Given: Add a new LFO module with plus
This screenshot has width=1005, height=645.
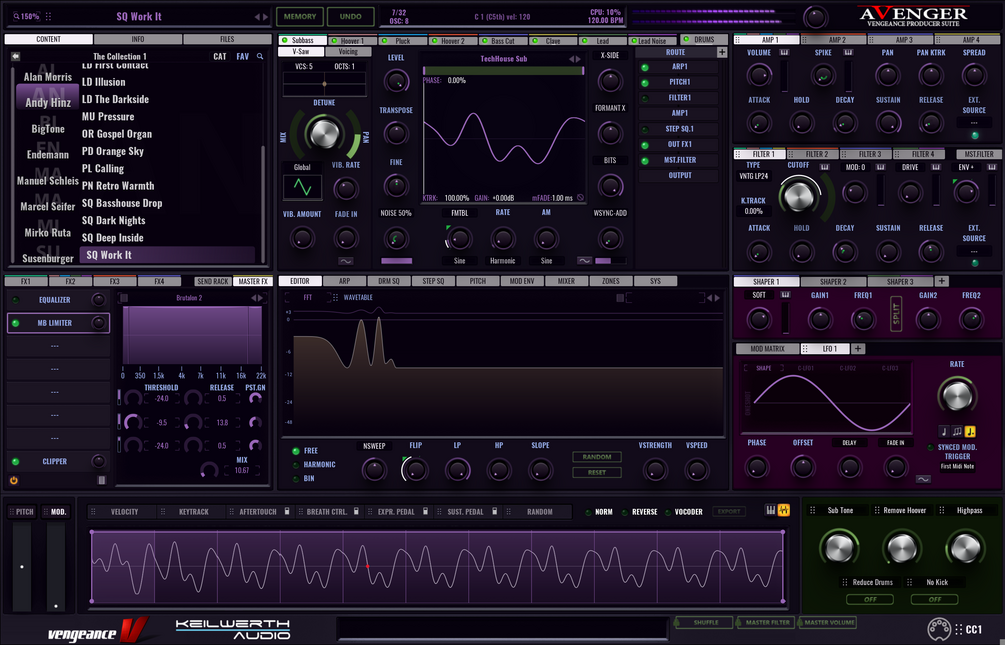Looking at the screenshot, I should 858,349.
